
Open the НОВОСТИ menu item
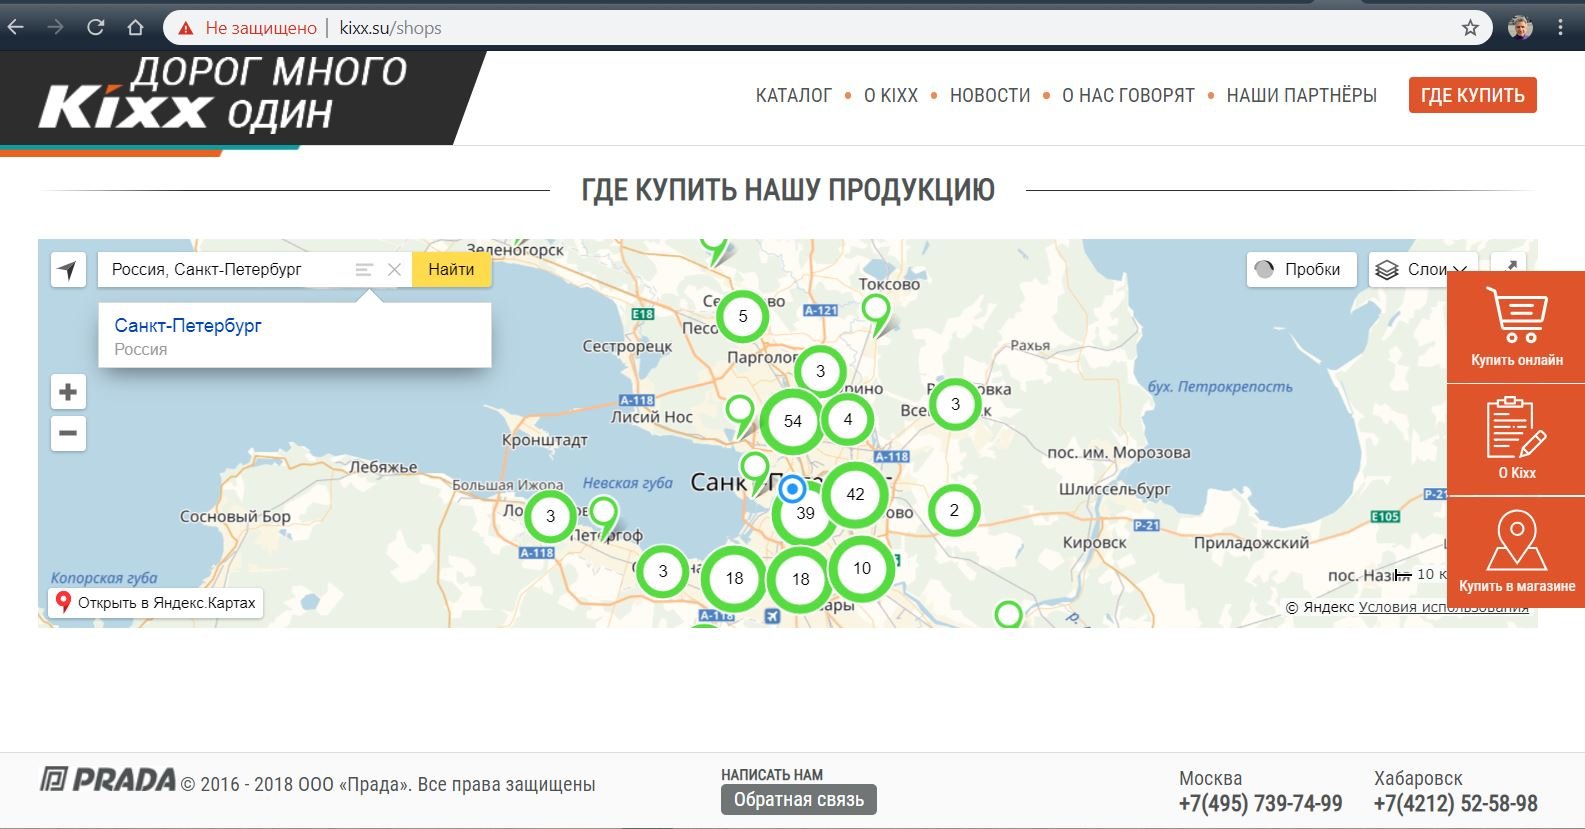tap(989, 95)
